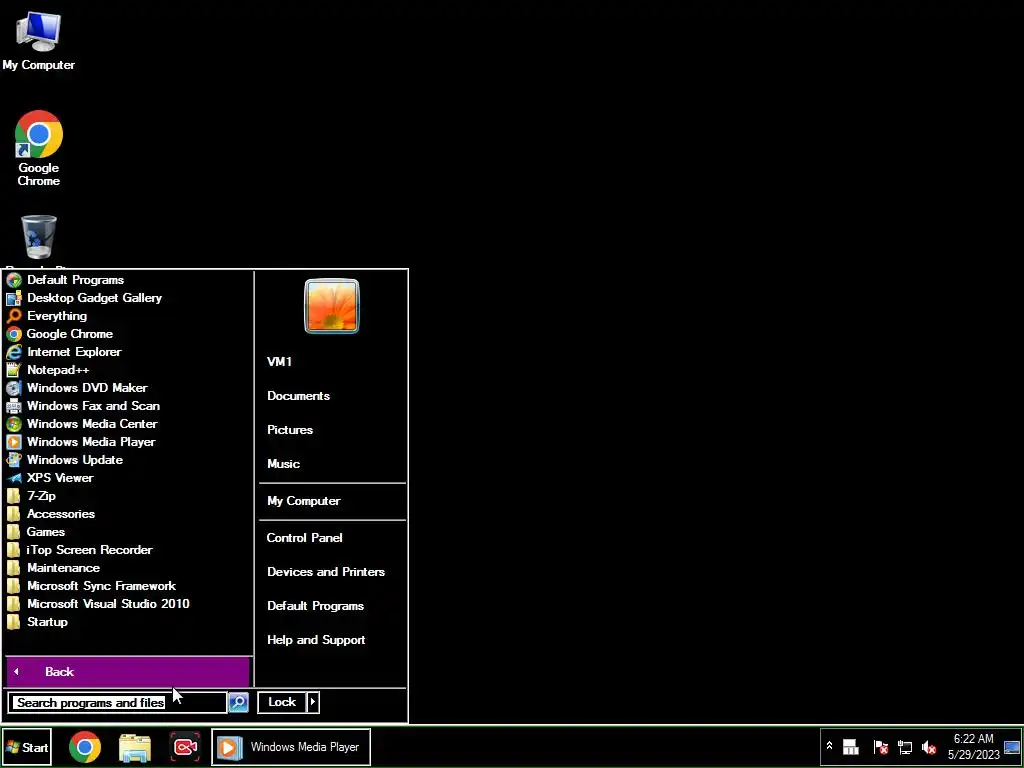
Task: Open My Computer desktop icon
Action: (x=39, y=40)
